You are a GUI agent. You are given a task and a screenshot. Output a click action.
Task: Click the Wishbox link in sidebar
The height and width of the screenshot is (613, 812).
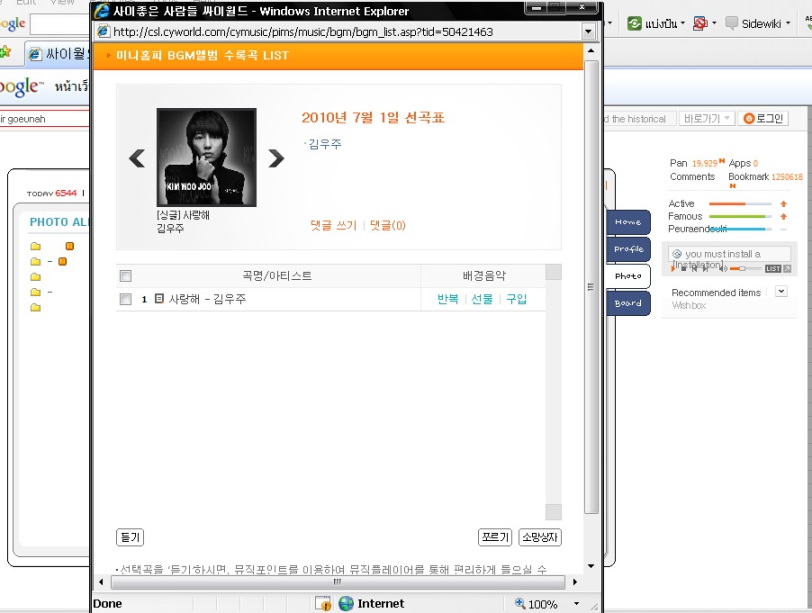689,305
